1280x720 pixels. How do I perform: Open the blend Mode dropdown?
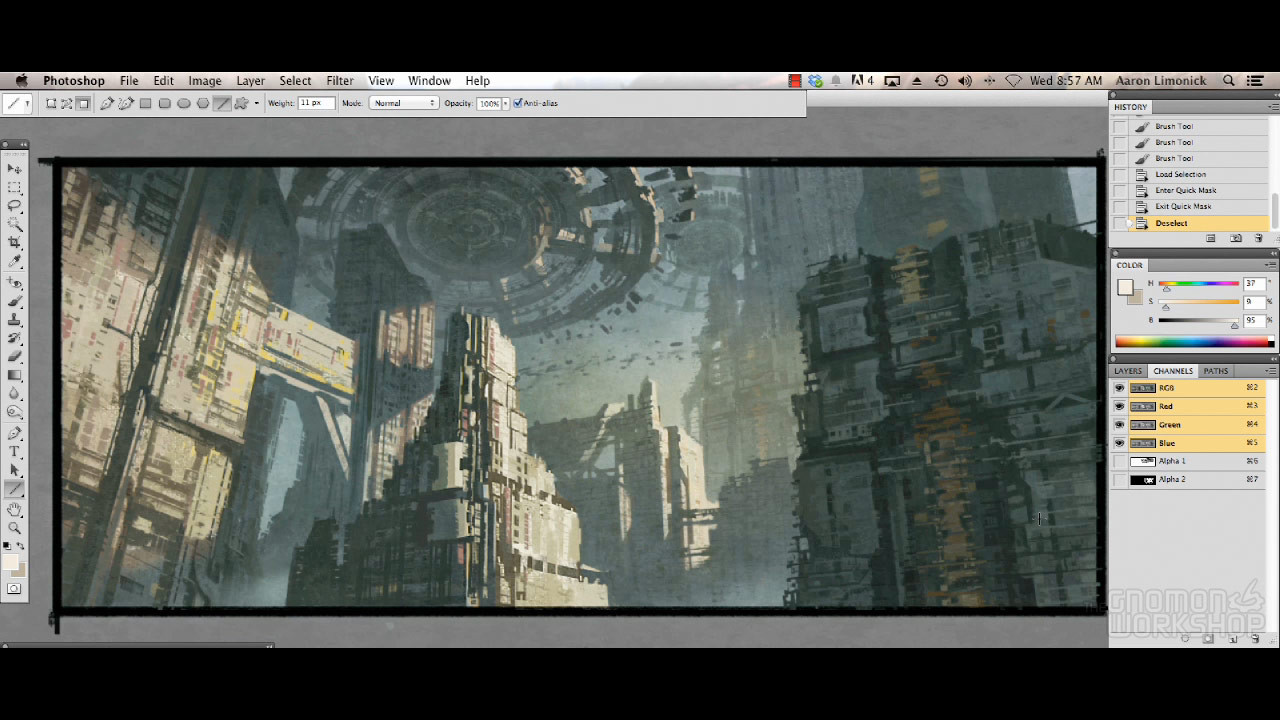403,102
